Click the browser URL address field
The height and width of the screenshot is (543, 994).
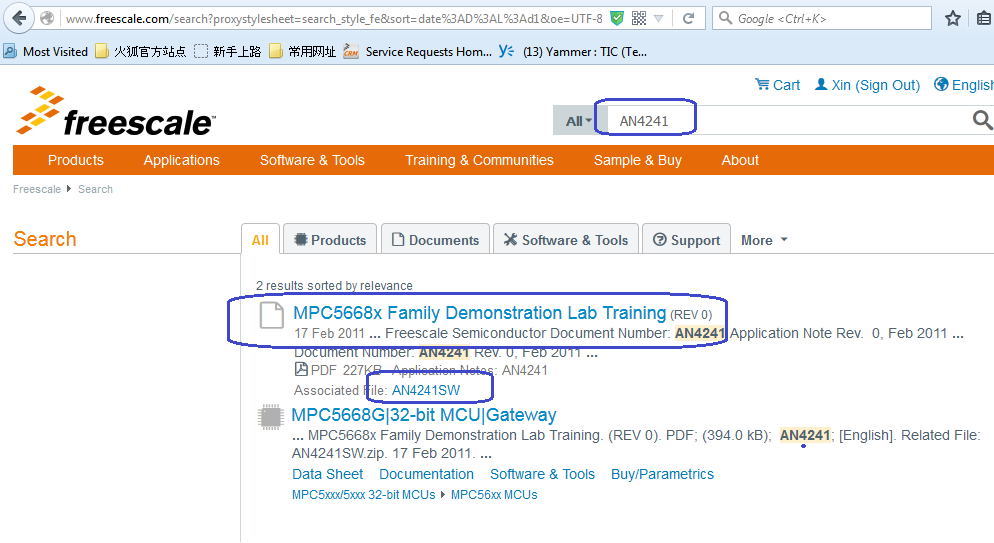(x=334, y=18)
